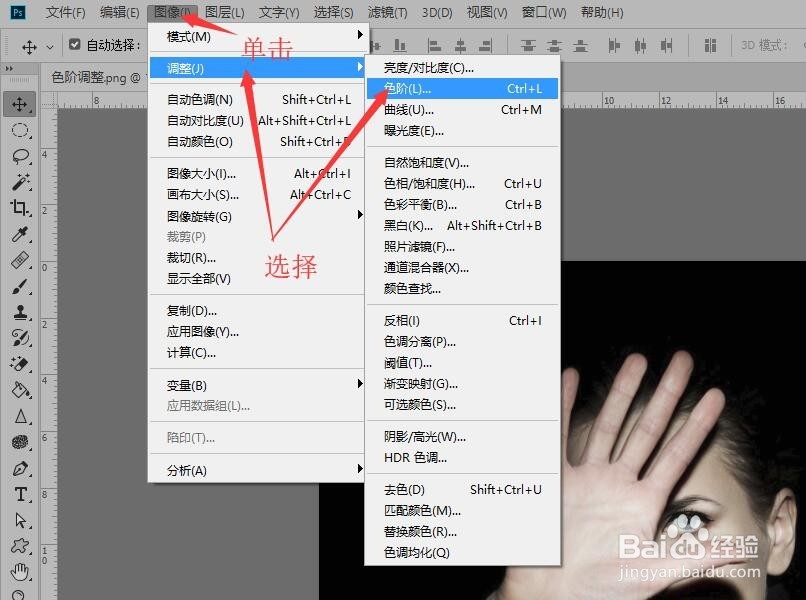Choose 曲线(U)... adjustment
The height and width of the screenshot is (600, 806).
tap(462, 110)
